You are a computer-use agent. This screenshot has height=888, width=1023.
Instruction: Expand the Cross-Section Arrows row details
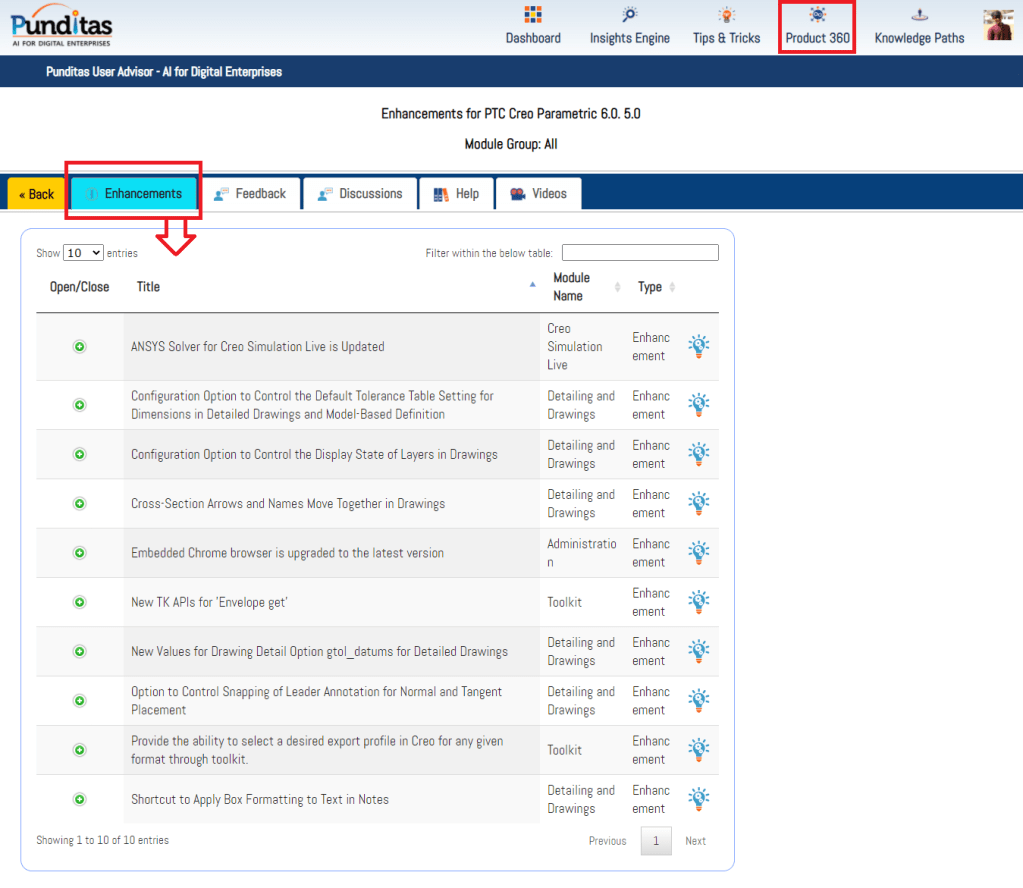(80, 504)
